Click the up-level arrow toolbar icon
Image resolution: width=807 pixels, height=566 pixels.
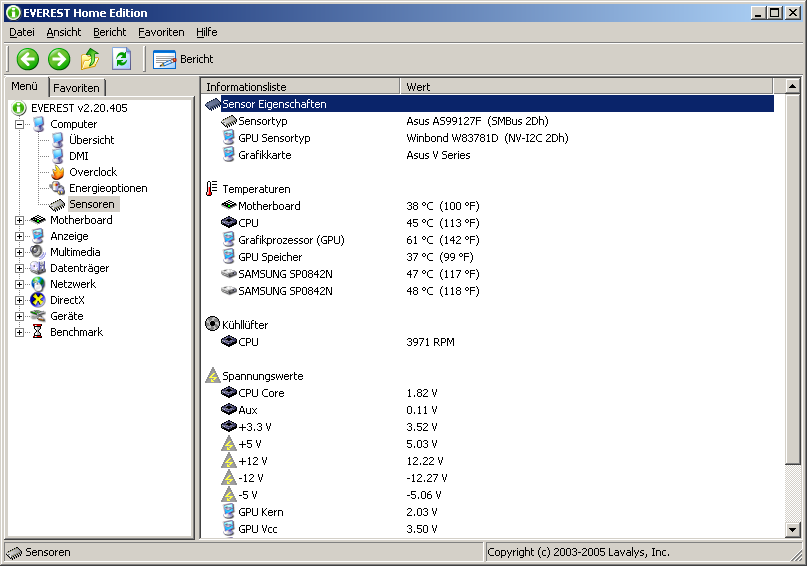coord(90,59)
